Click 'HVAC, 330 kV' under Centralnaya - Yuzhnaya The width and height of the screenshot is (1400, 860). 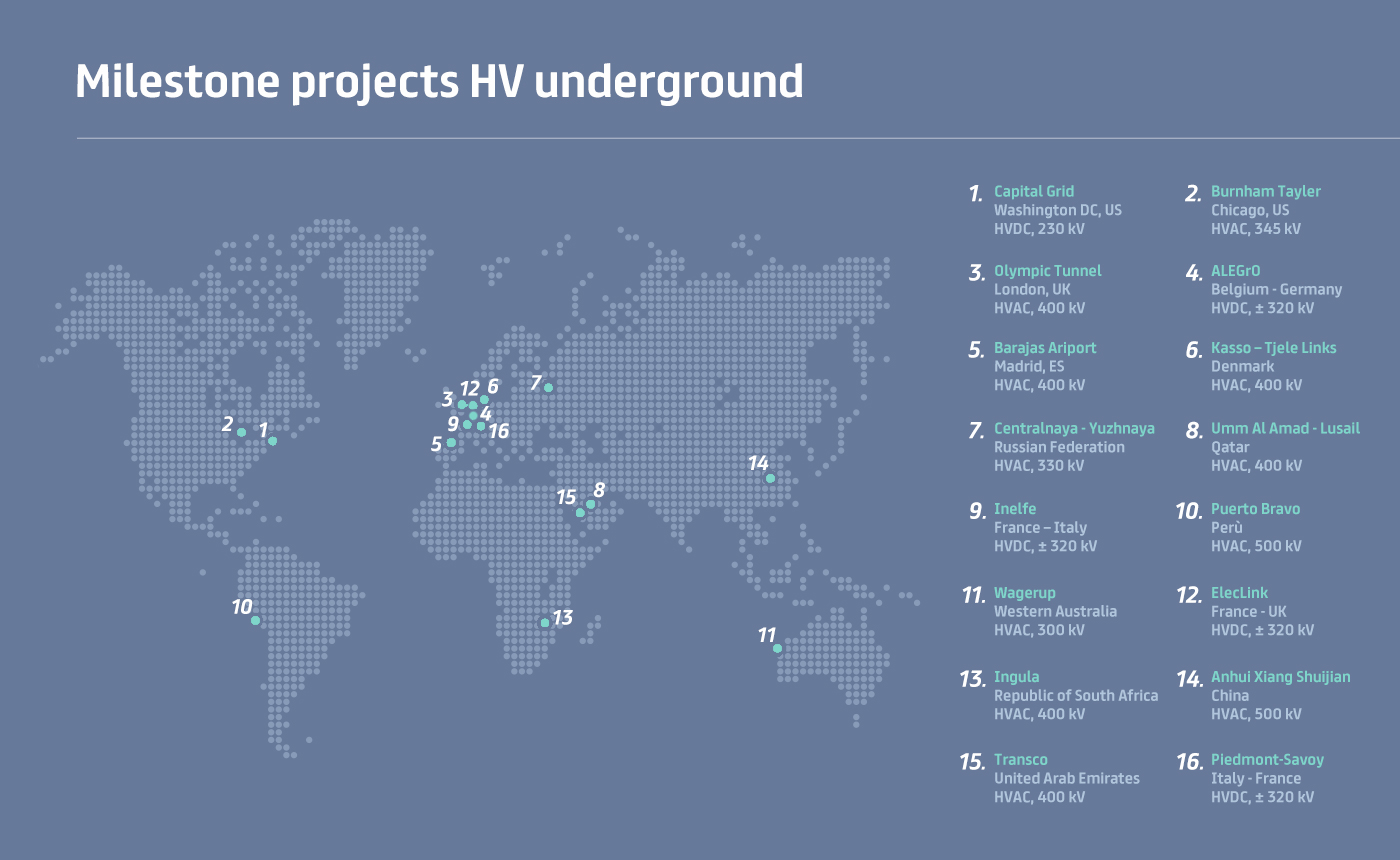(1039, 466)
